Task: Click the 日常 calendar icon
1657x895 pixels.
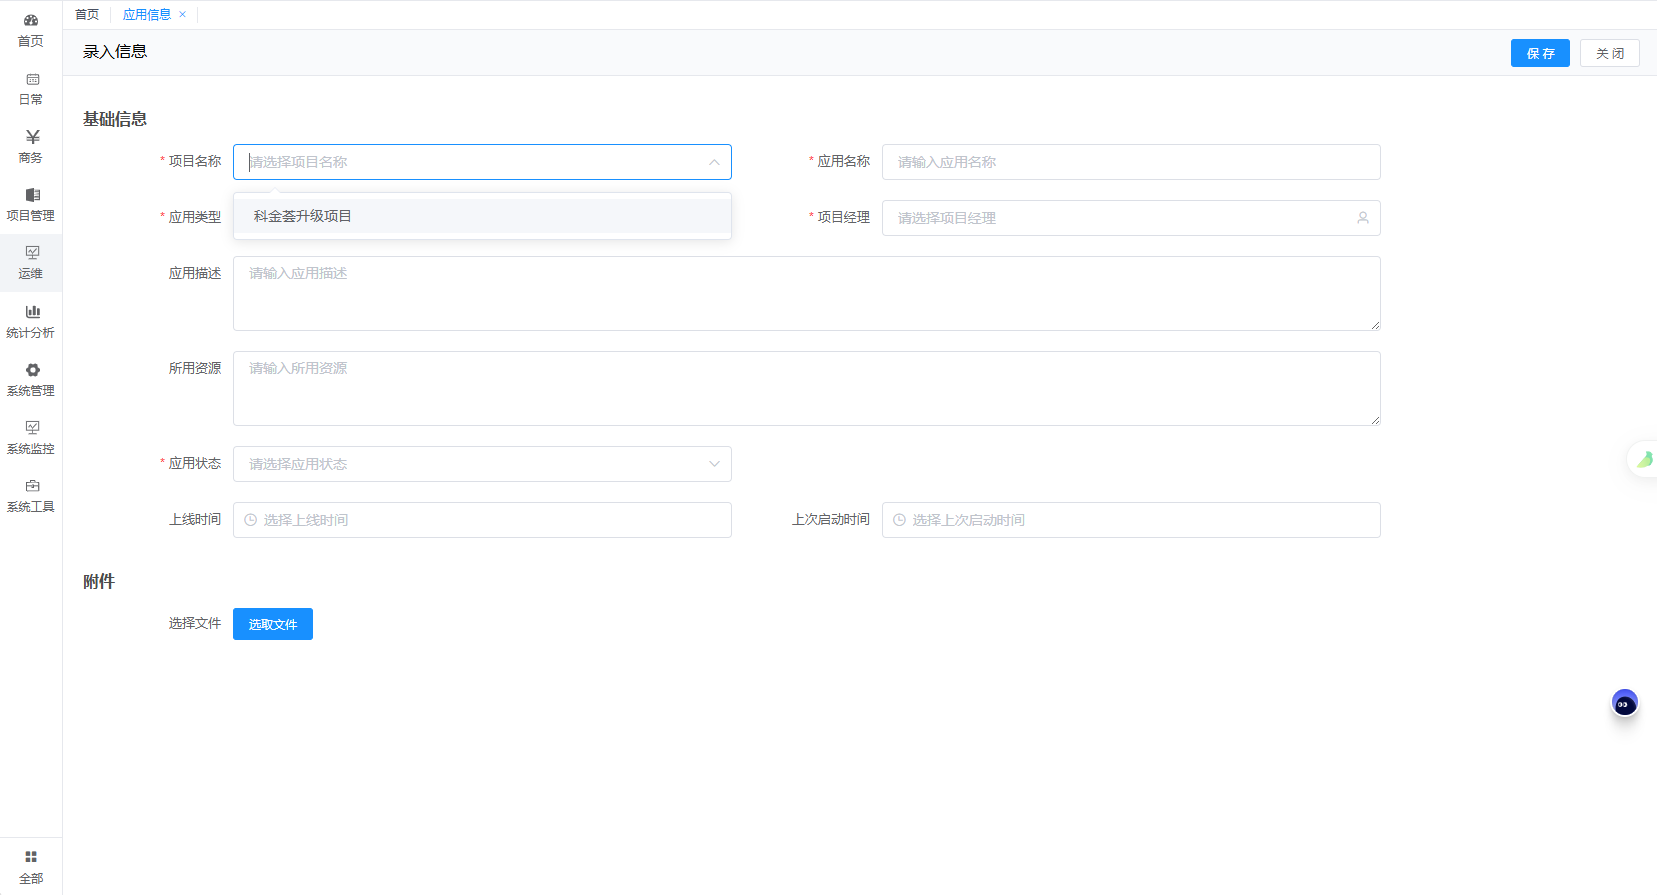Action: [x=32, y=79]
